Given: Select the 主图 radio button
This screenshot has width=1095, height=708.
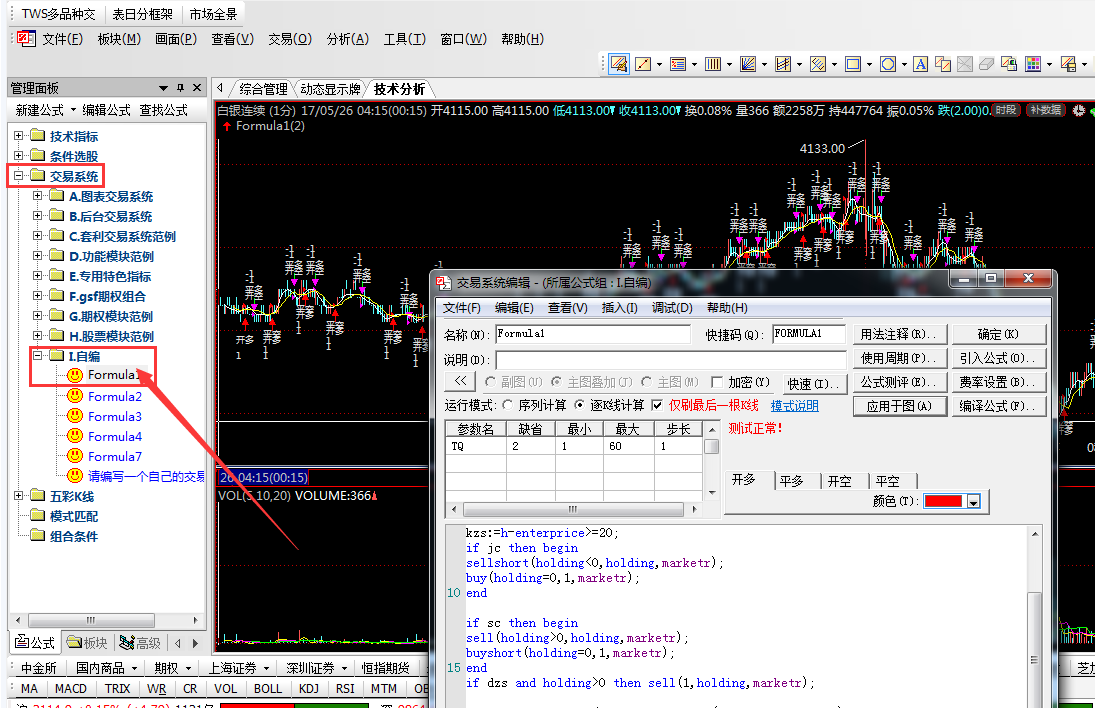Looking at the screenshot, I should tap(646, 382).
